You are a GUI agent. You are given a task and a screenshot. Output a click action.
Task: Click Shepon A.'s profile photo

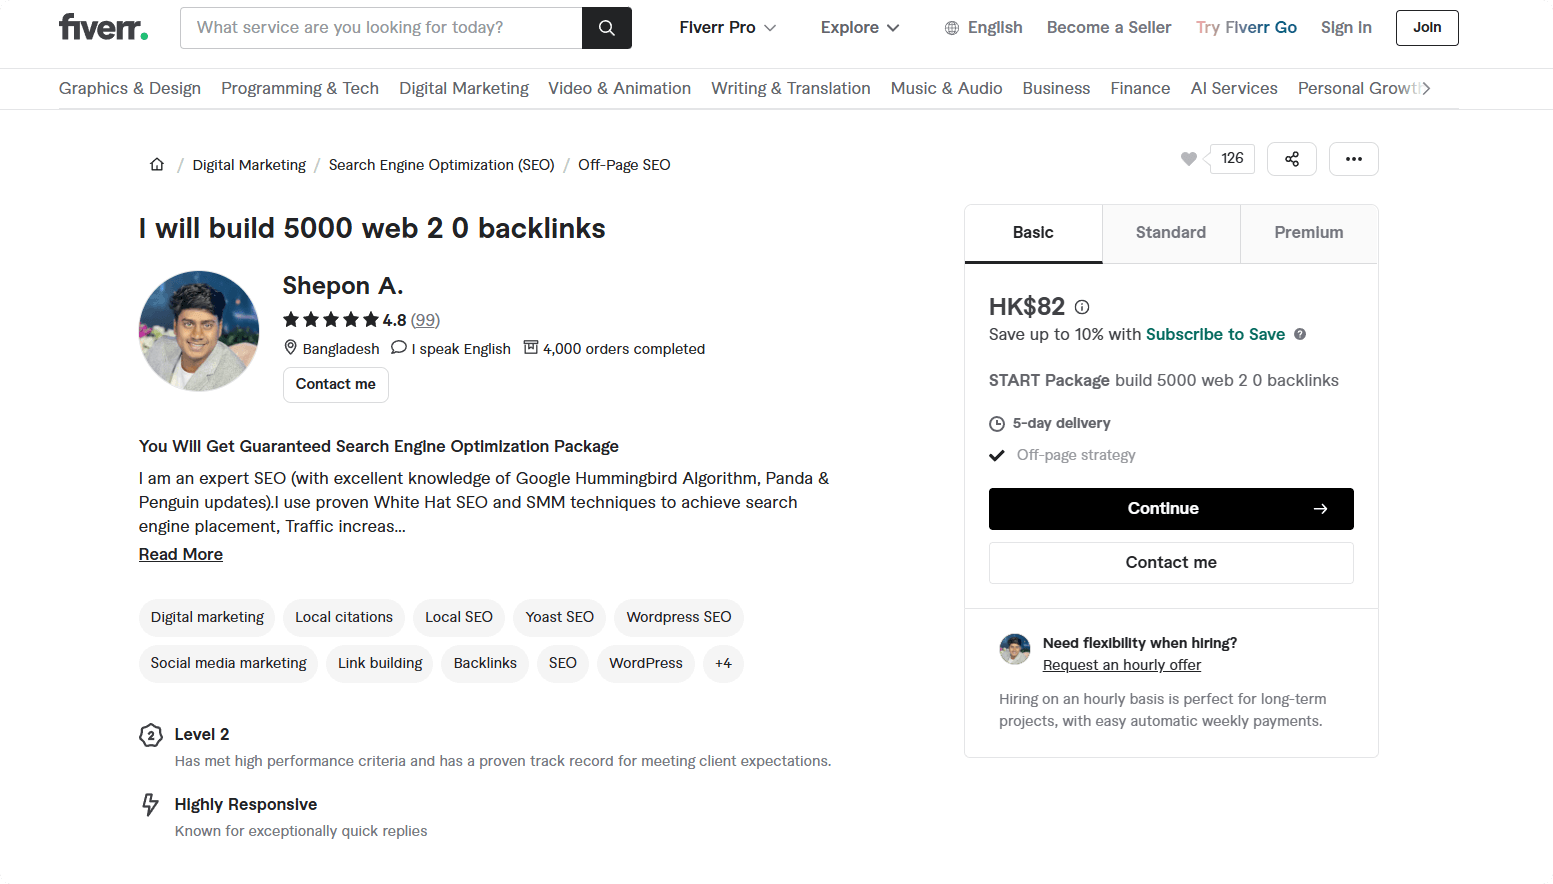(x=199, y=331)
